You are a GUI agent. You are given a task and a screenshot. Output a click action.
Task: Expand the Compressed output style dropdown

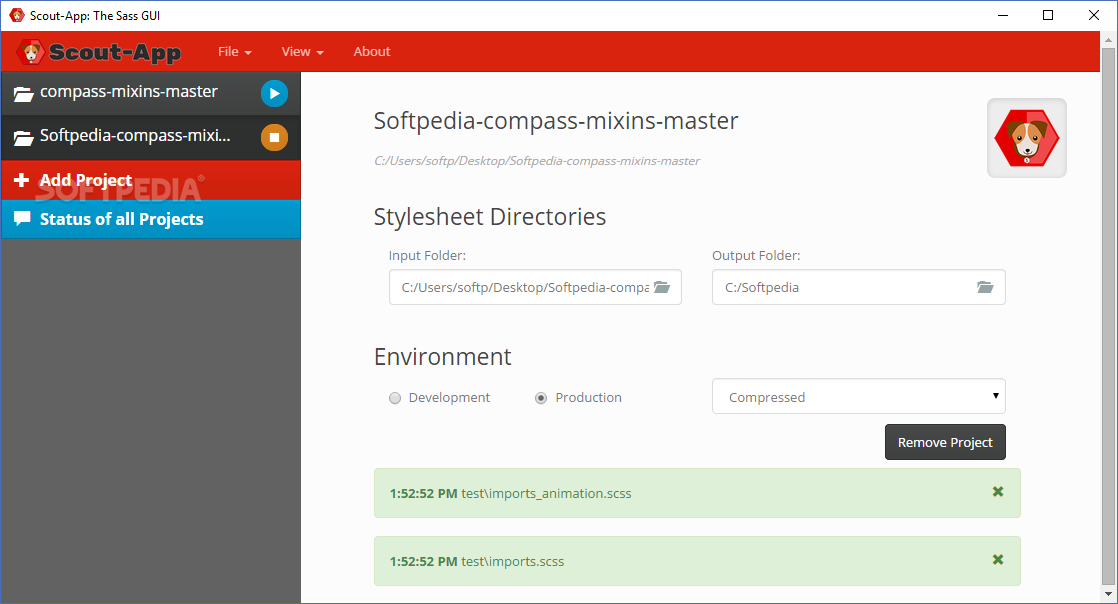pyautogui.click(x=858, y=396)
